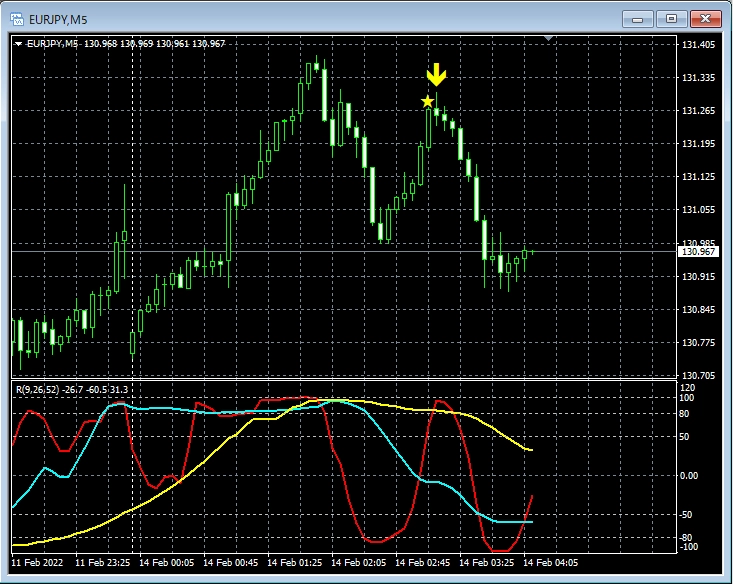Image resolution: width=734 pixels, height=584 pixels.
Task: Open the EURJPY,M5 chart dropdown triangle
Action: [19, 43]
